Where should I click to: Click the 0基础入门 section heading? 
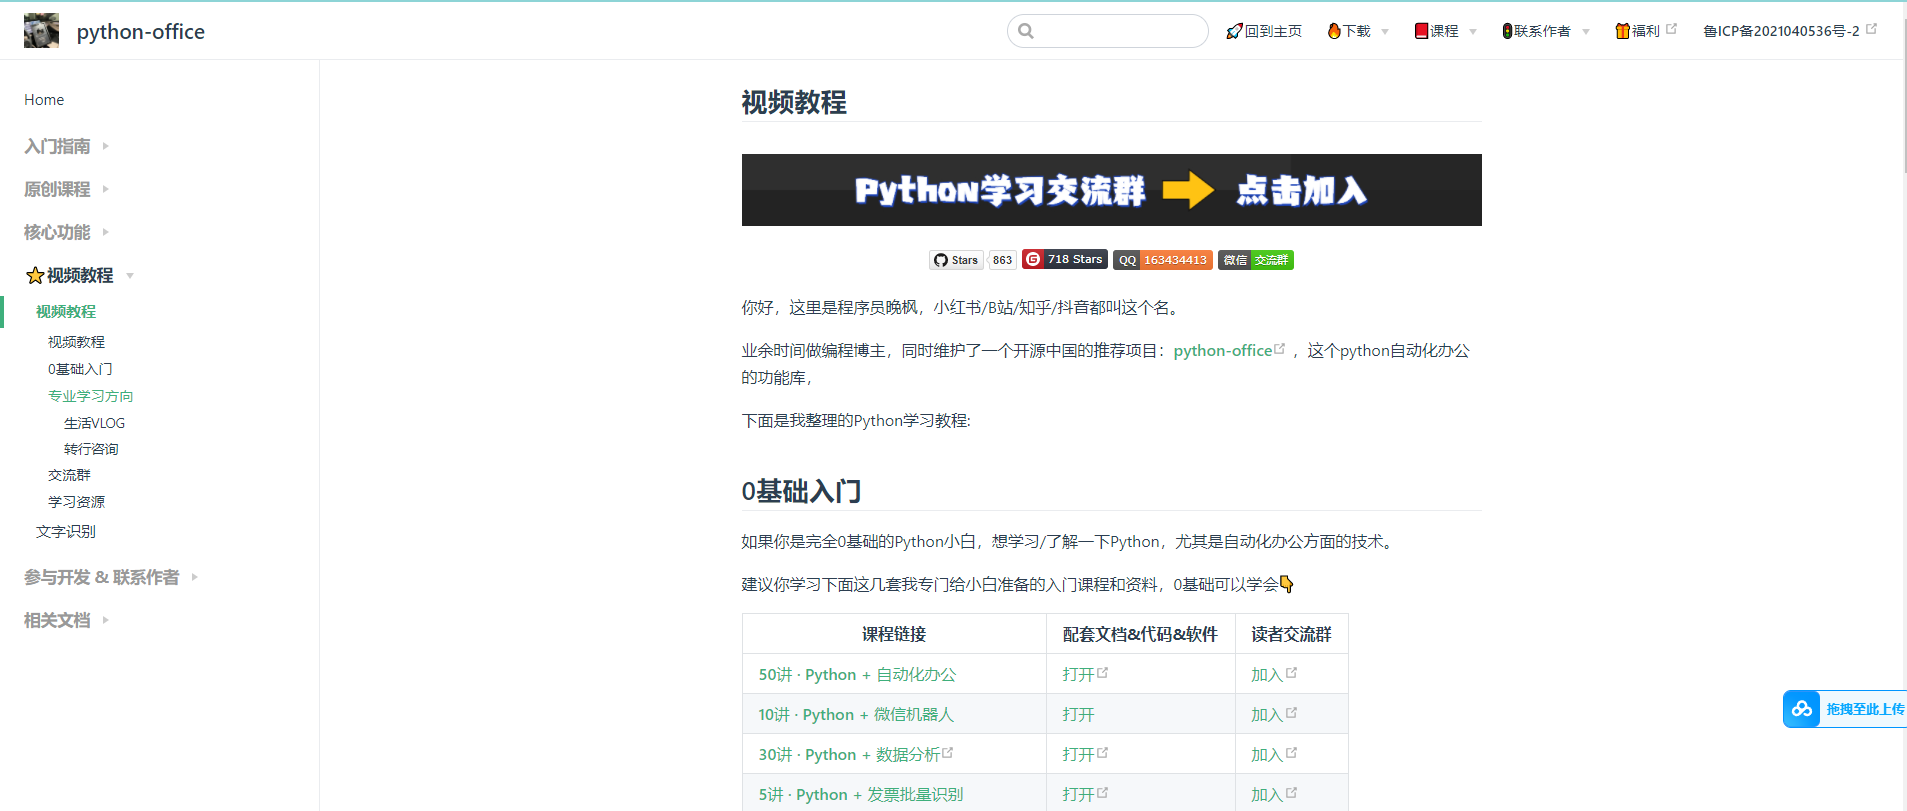(801, 491)
